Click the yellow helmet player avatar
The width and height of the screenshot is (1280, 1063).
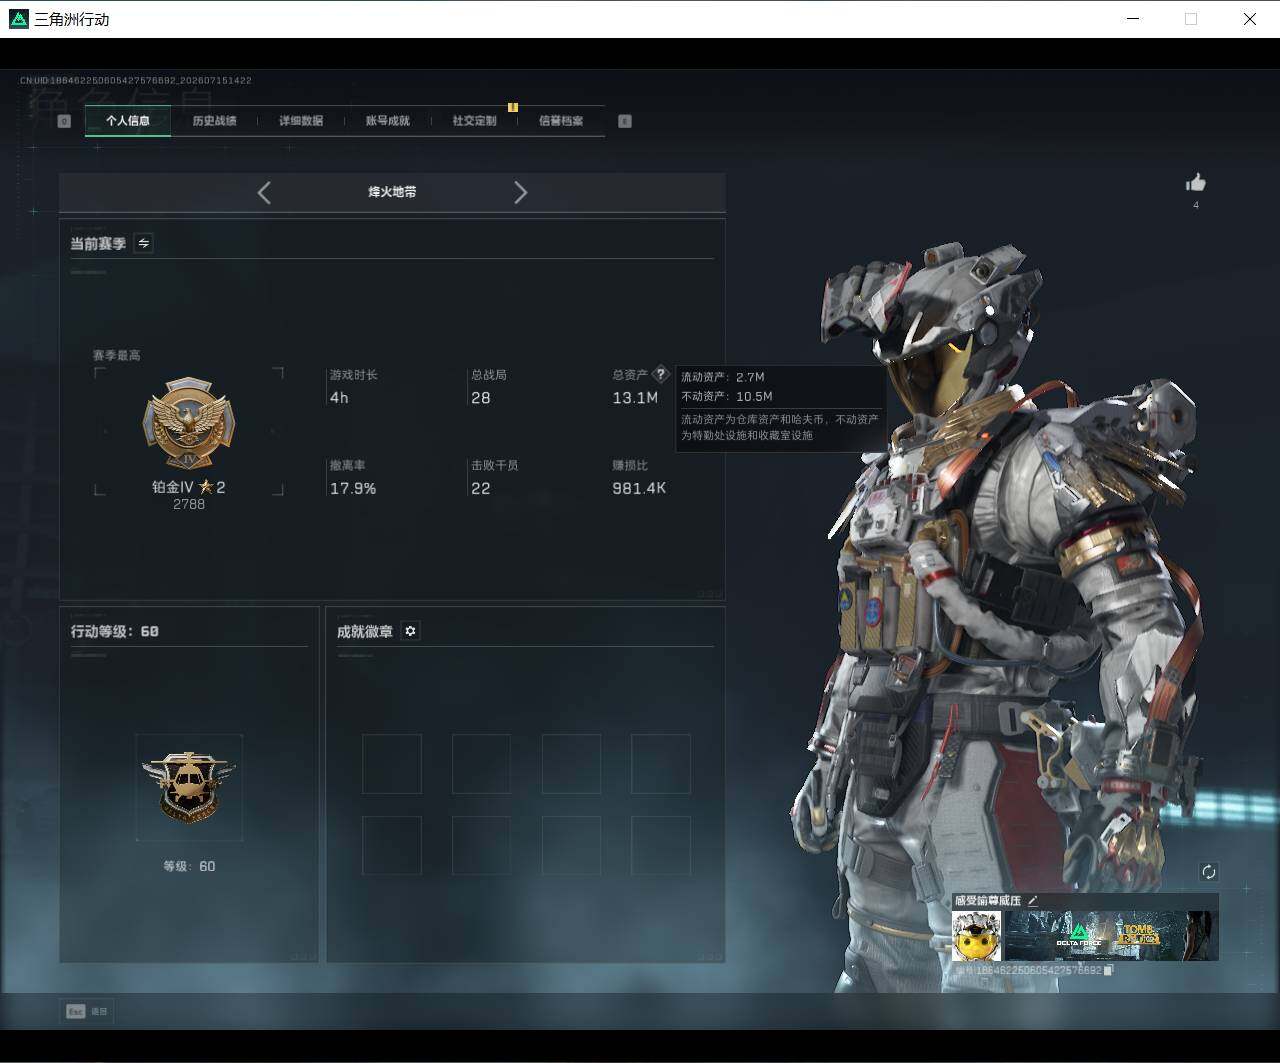point(977,936)
